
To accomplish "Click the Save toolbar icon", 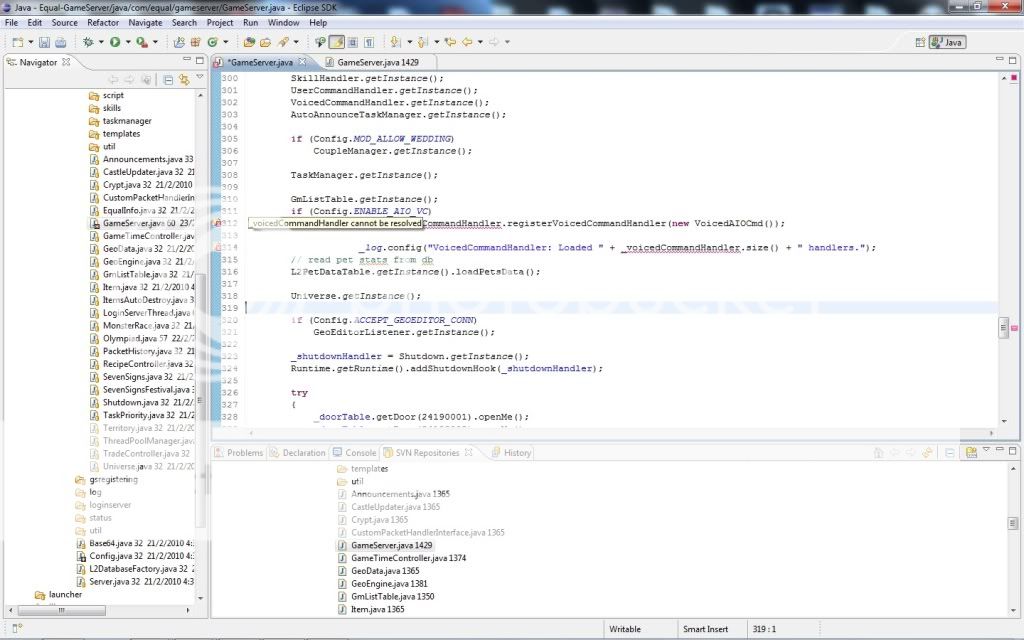I will click(45, 42).
